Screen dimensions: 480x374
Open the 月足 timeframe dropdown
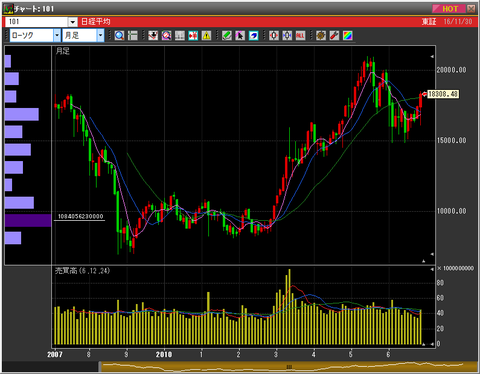coord(83,35)
